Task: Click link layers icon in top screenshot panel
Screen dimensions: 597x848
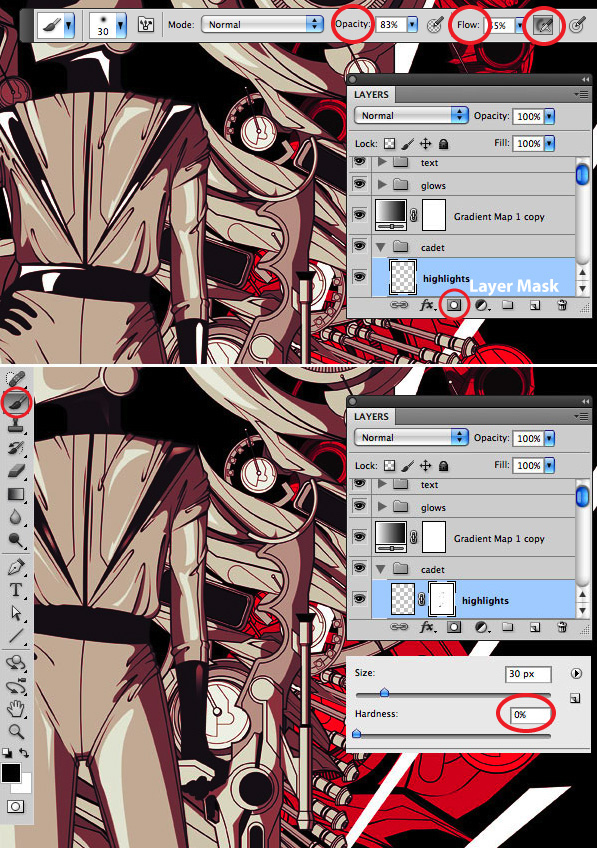Action: click(x=399, y=305)
